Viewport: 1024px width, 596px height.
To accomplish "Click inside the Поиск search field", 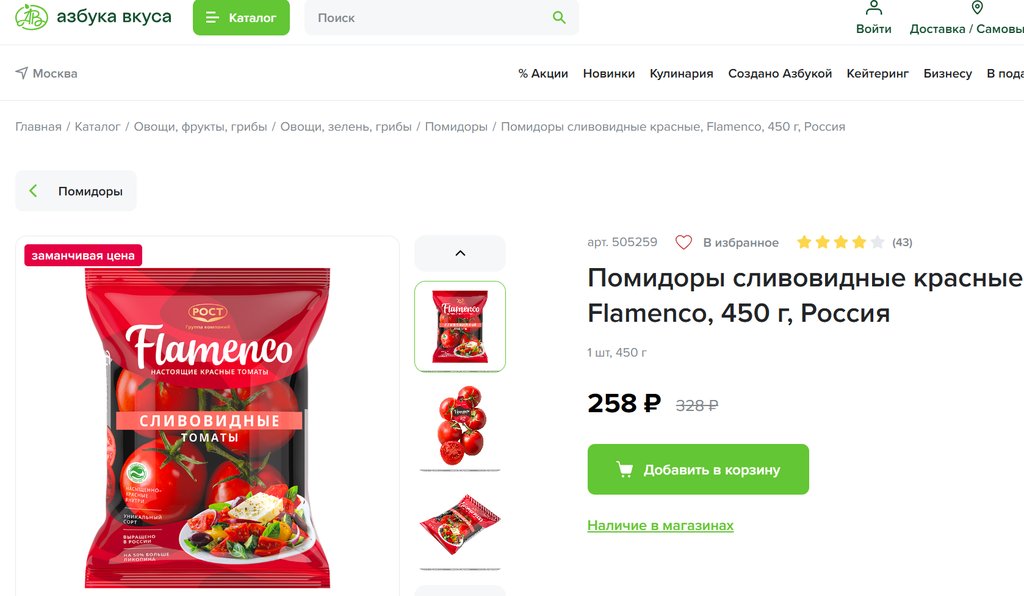I will tap(431, 18).
